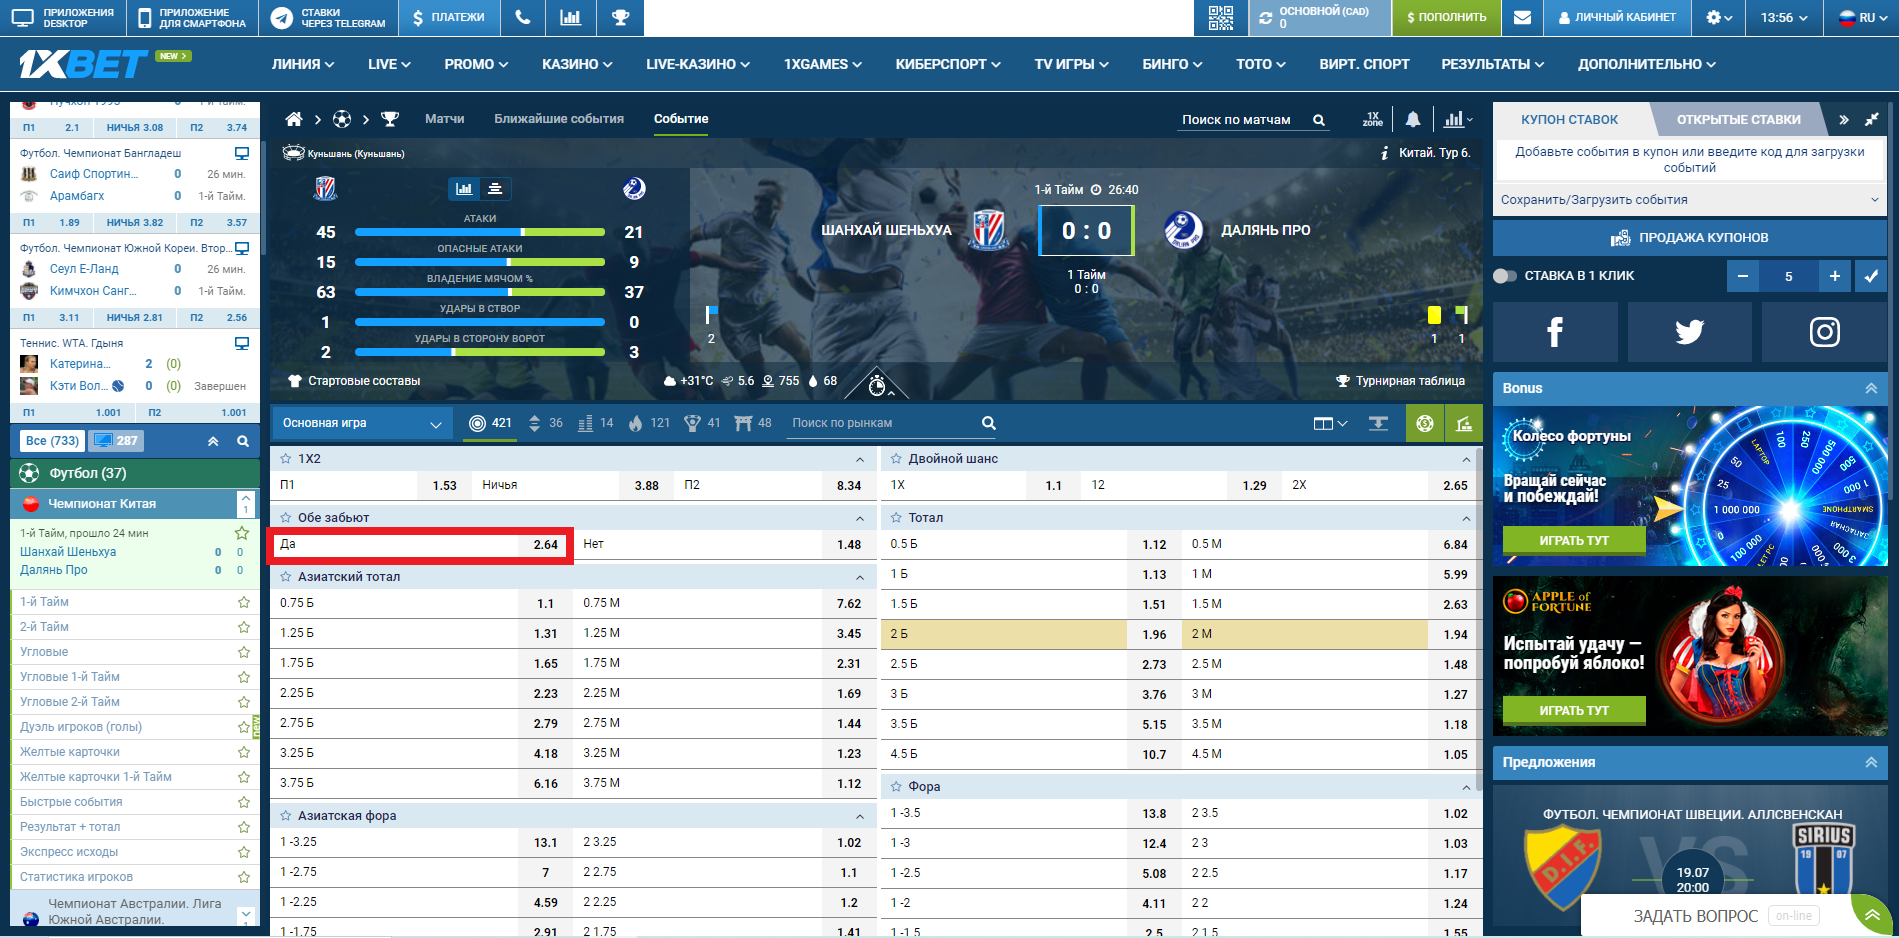Open Twitter social icon

(1690, 332)
